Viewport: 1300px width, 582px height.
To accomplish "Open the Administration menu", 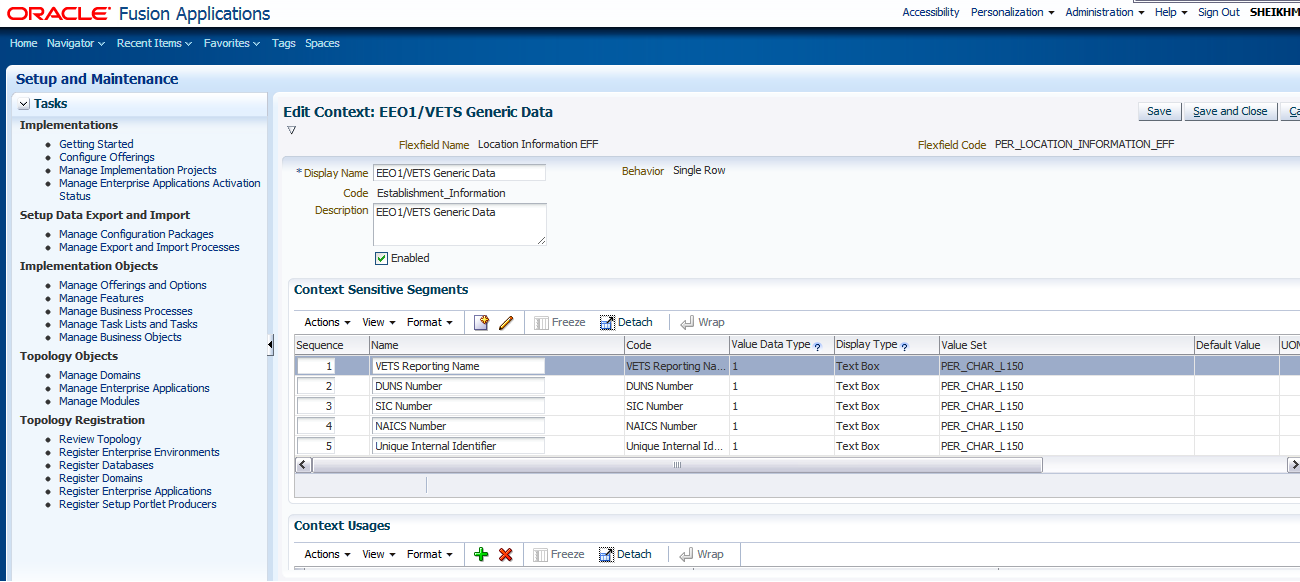I will coord(1105,12).
